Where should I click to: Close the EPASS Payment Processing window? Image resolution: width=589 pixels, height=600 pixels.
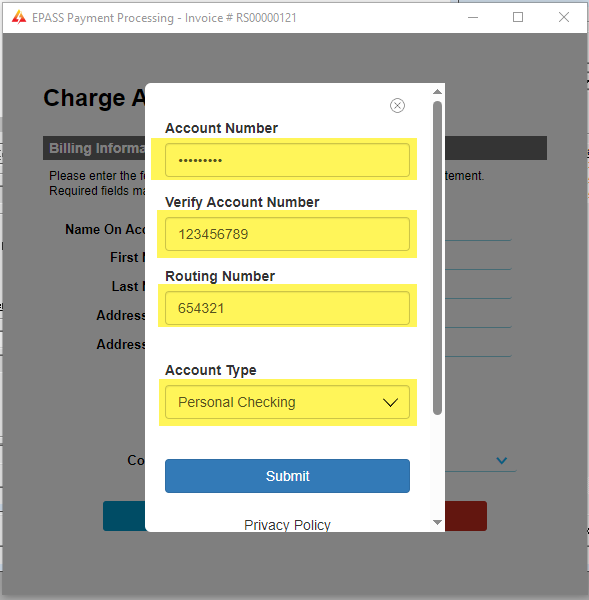click(563, 17)
